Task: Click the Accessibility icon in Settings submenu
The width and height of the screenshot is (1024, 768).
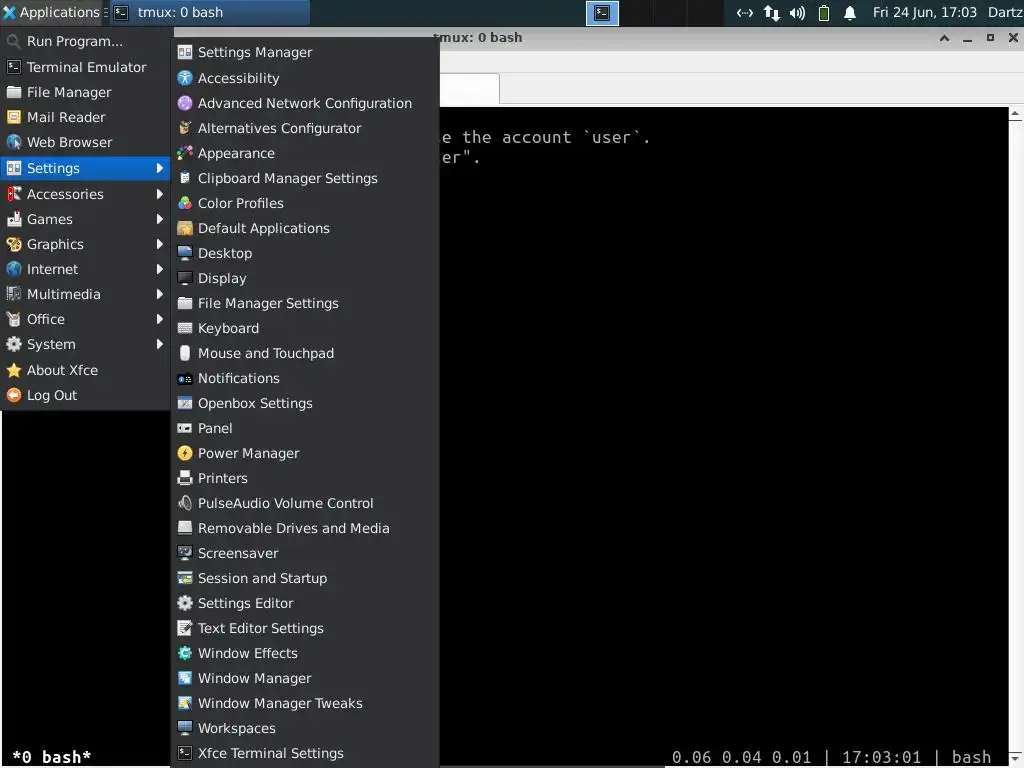Action: [185, 78]
